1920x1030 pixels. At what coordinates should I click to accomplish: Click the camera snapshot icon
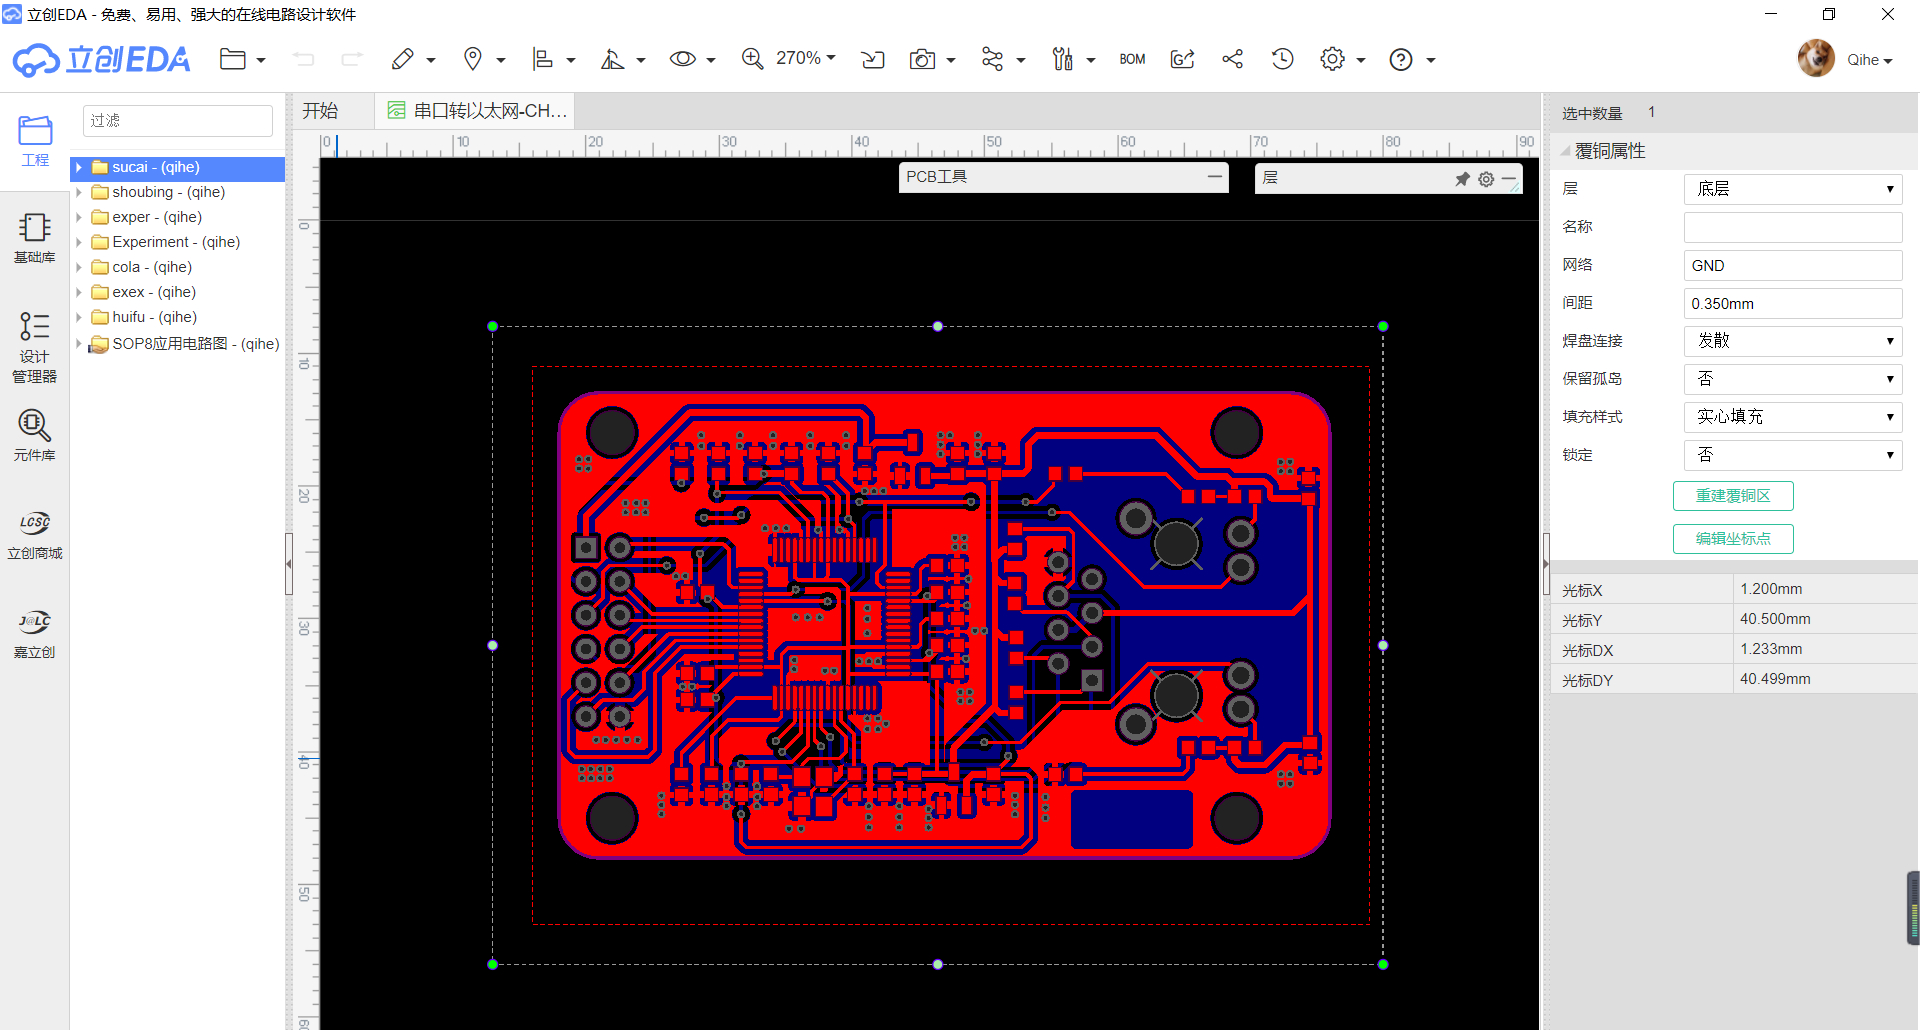922,59
